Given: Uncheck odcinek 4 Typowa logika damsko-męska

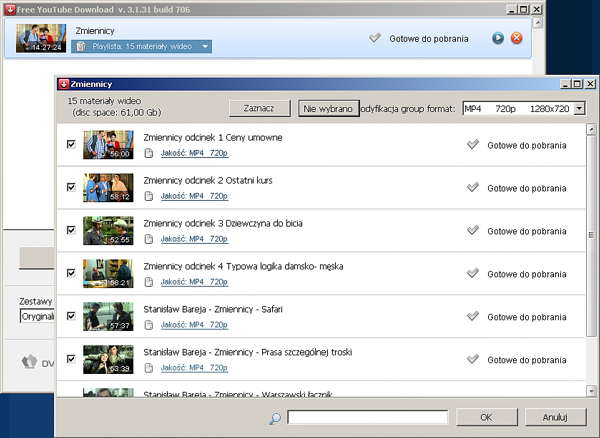Looking at the screenshot, I should (71, 273).
